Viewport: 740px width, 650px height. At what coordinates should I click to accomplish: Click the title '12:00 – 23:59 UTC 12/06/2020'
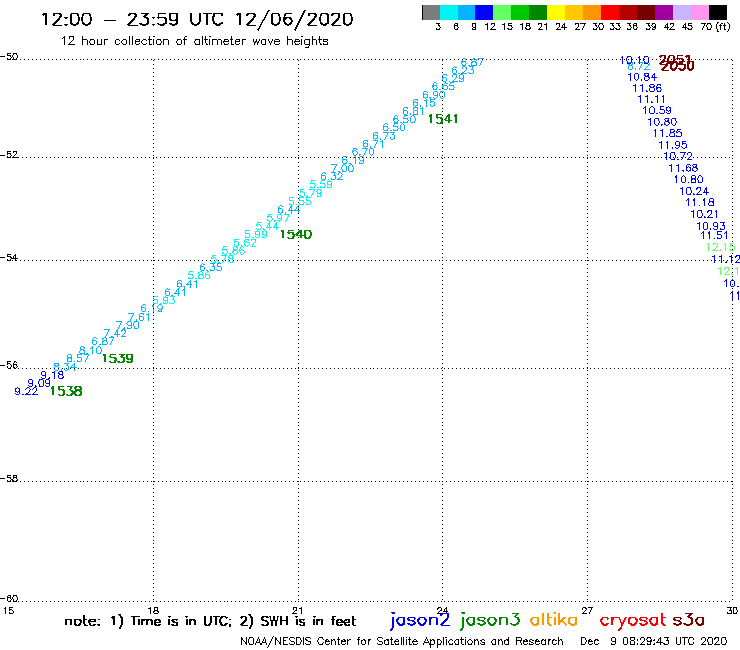[197, 19]
